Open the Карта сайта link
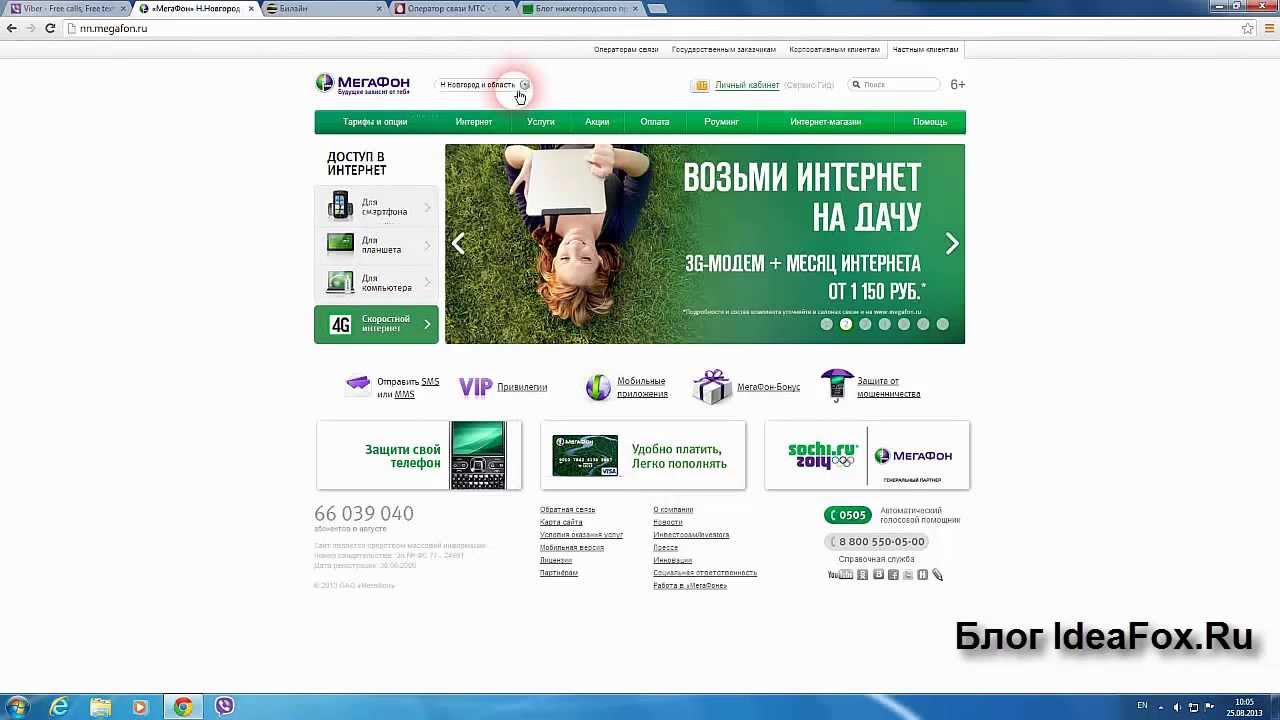This screenshot has width=1280, height=720. coord(561,522)
